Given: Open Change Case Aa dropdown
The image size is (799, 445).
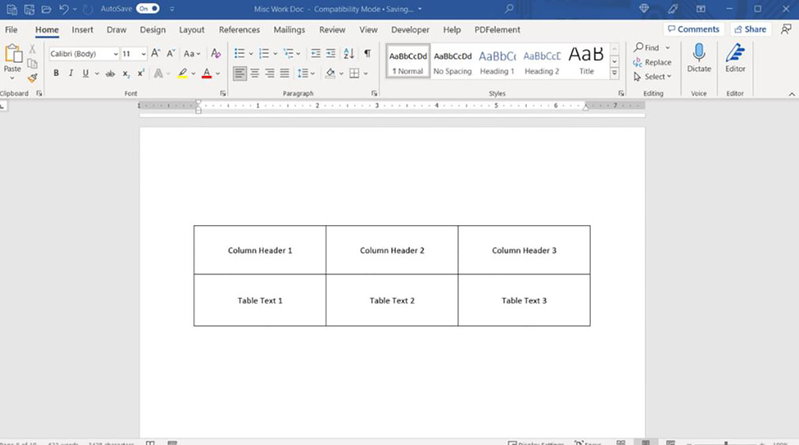Looking at the screenshot, I should pos(192,53).
